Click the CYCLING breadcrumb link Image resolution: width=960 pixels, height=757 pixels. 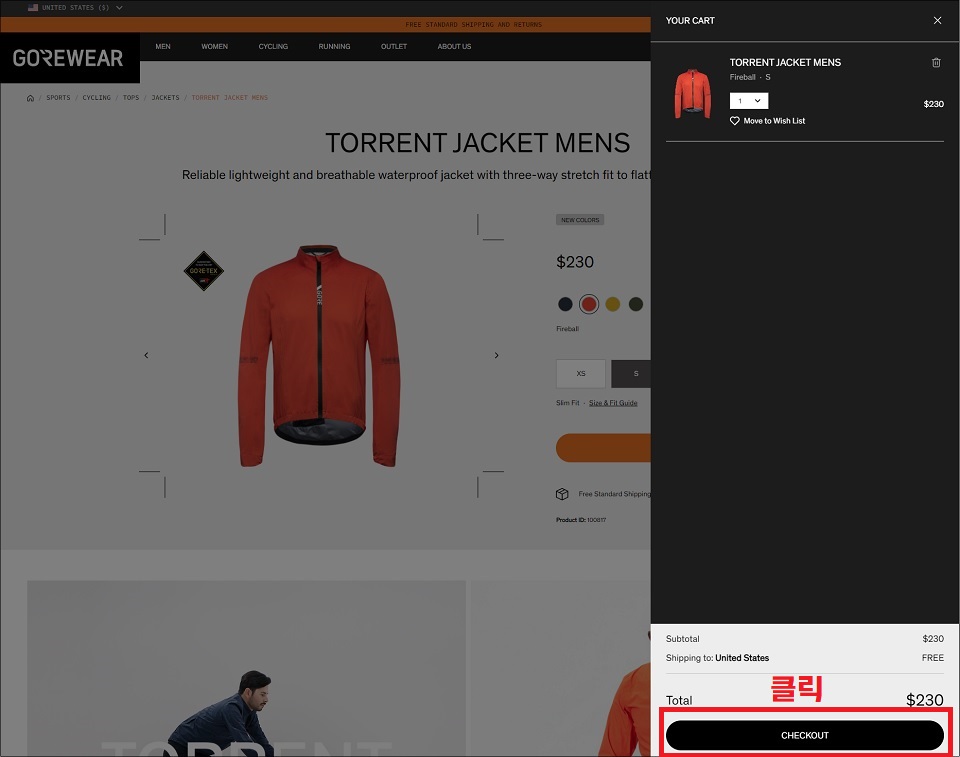pyautogui.click(x=97, y=98)
